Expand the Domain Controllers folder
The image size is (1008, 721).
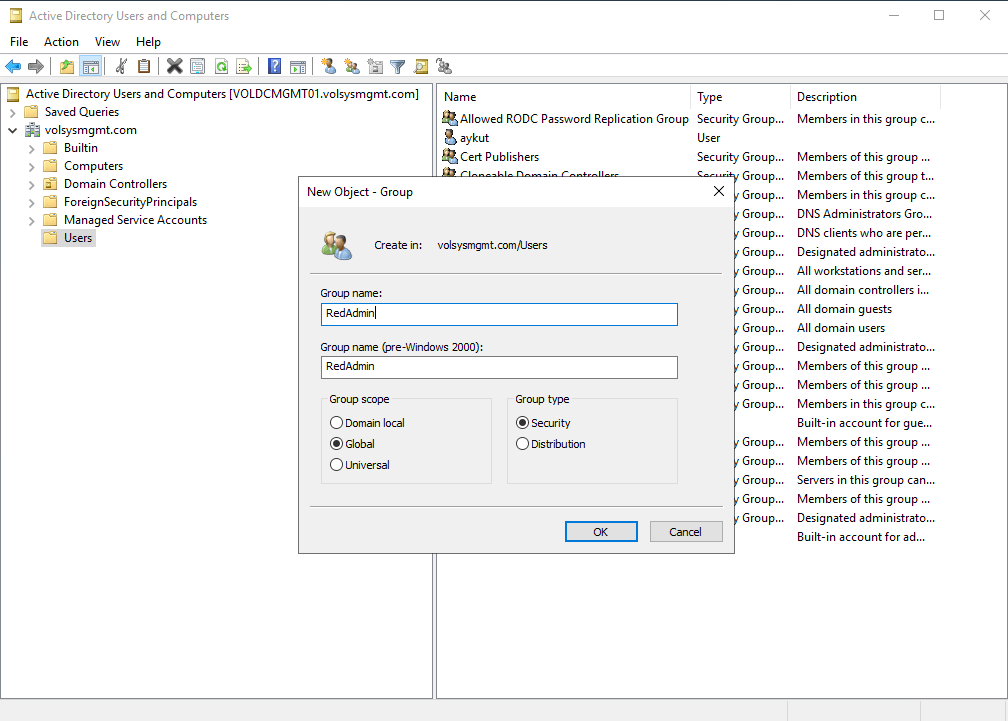pos(32,184)
